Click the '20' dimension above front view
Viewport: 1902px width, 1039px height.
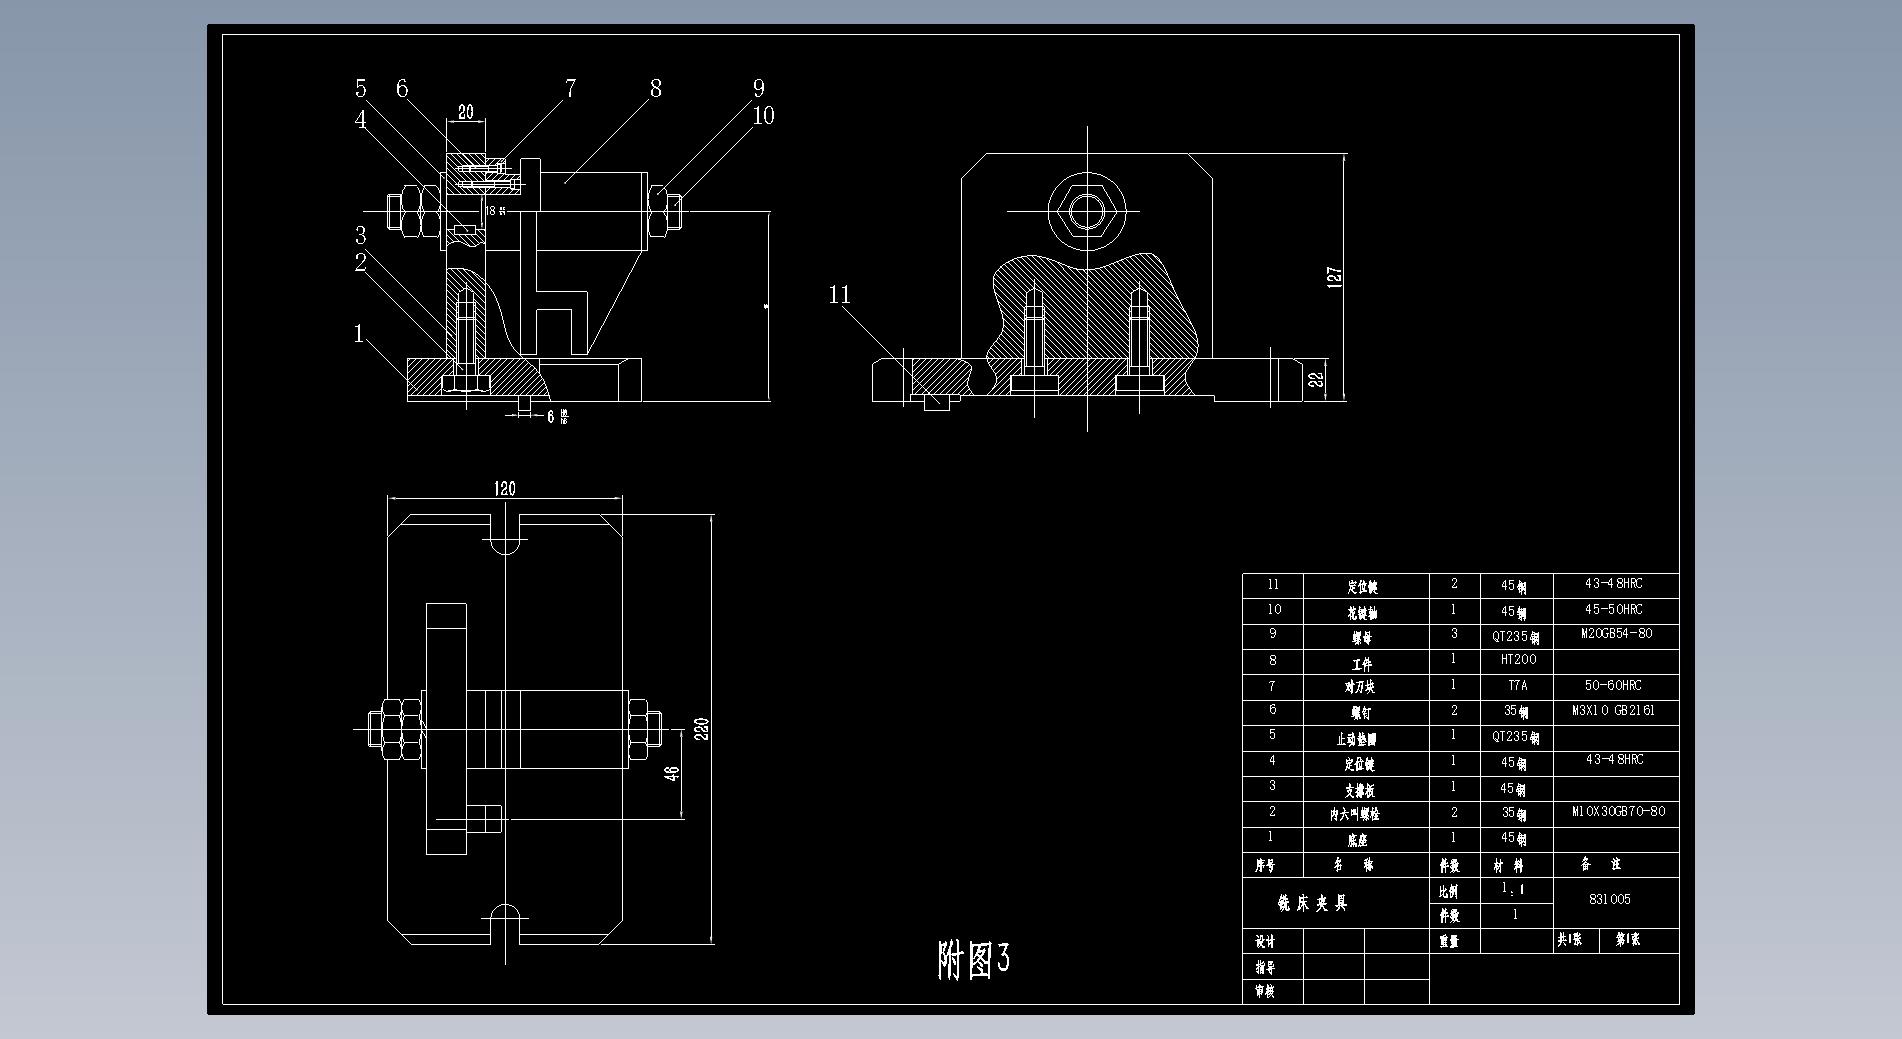coord(465,112)
